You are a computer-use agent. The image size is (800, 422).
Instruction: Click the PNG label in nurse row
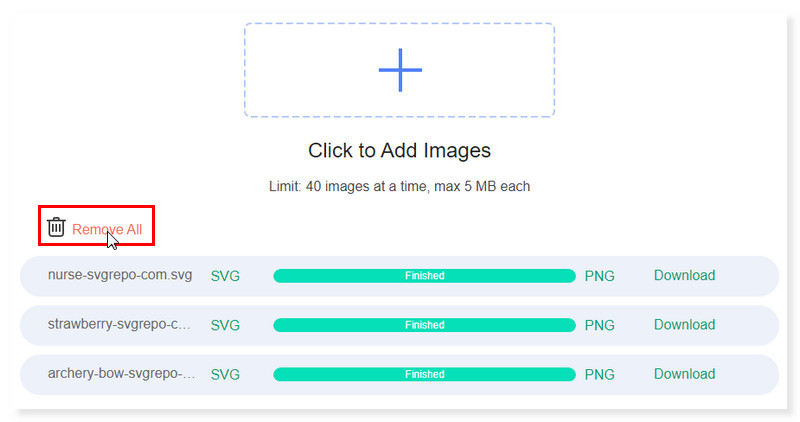coord(599,276)
